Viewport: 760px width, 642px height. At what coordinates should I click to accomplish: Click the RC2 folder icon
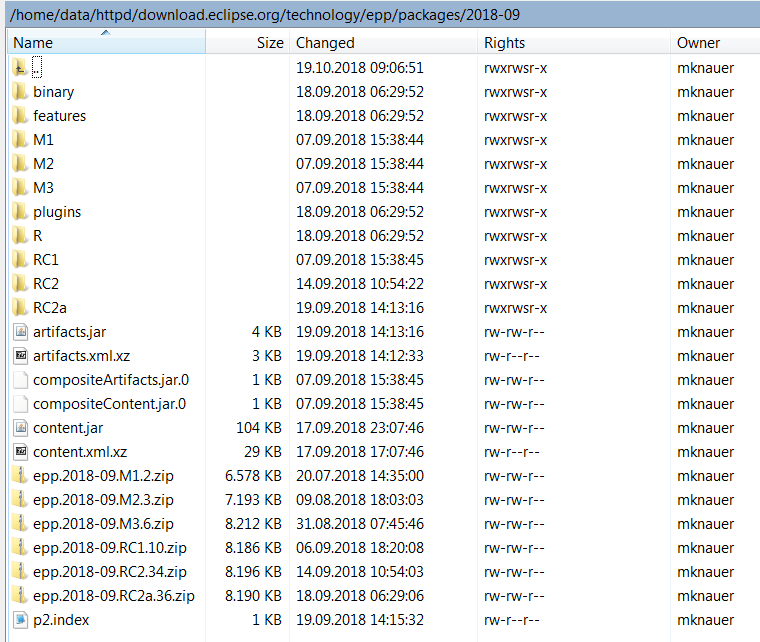click(x=20, y=283)
